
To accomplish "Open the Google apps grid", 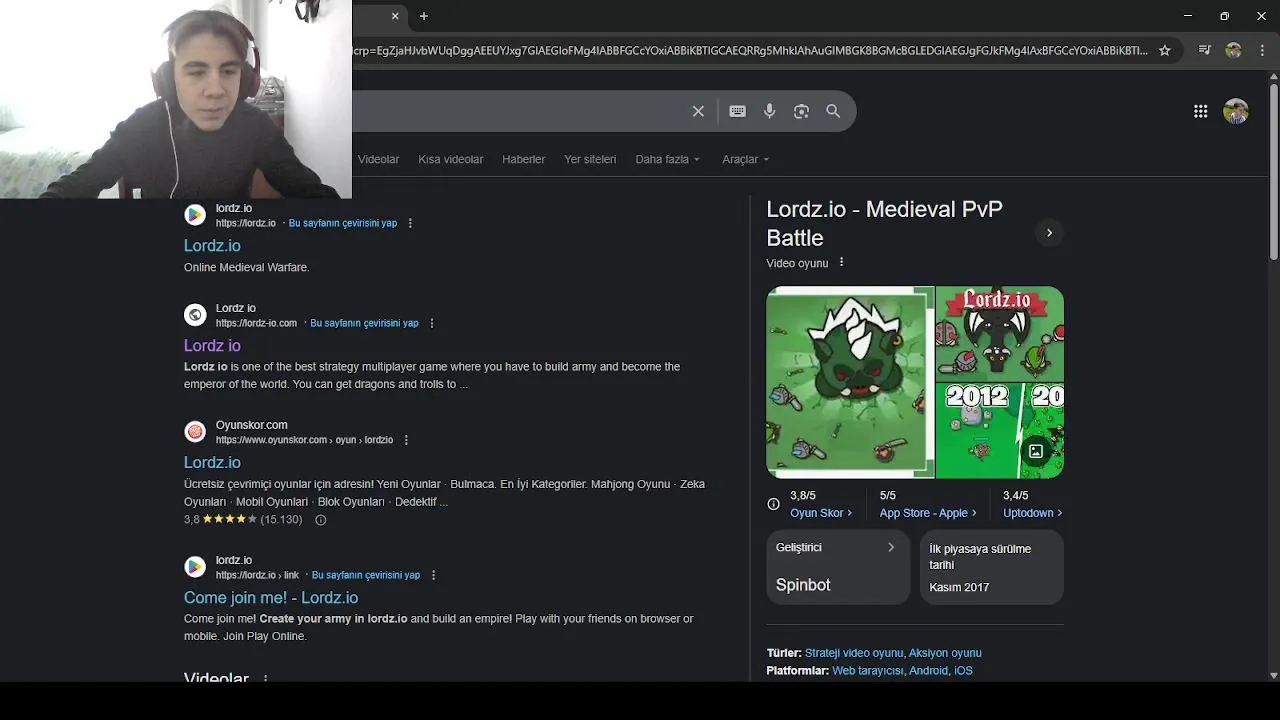I will [1201, 112].
